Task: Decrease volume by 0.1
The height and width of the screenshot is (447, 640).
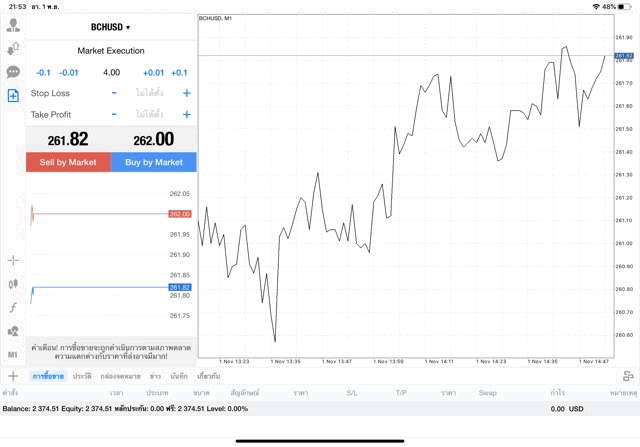Action: pyautogui.click(x=43, y=72)
